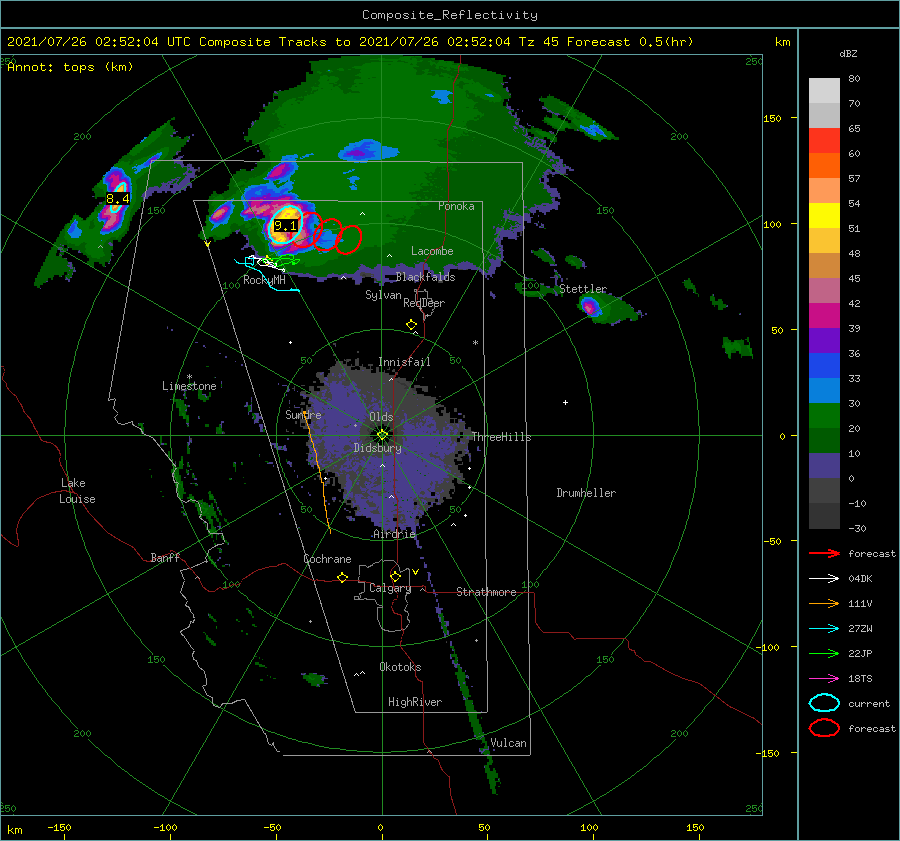Click the small storm cell south of Stettler
Image resolution: width=900 pixels, height=841 pixels.
[x=591, y=307]
